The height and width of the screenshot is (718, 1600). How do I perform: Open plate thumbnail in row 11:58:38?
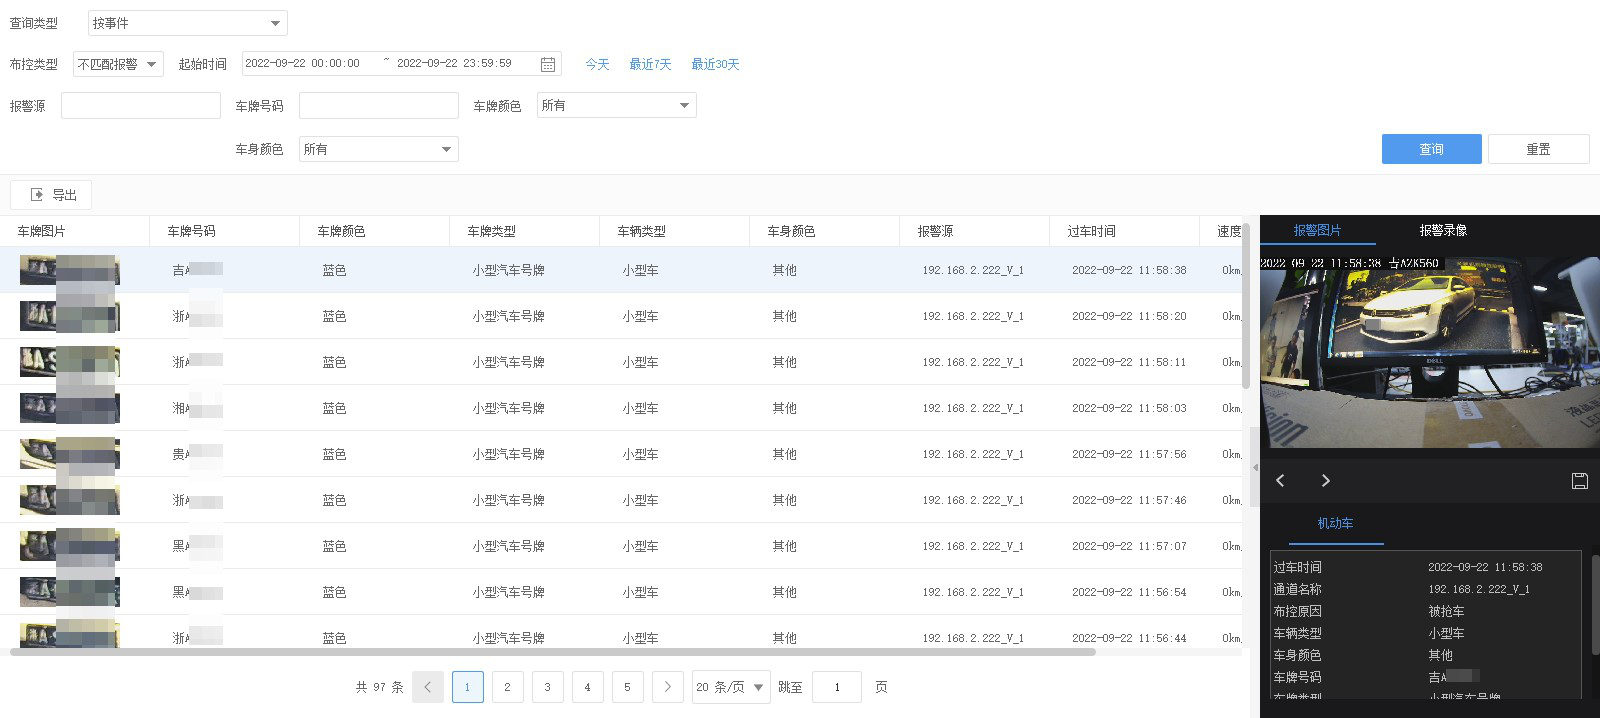70,270
